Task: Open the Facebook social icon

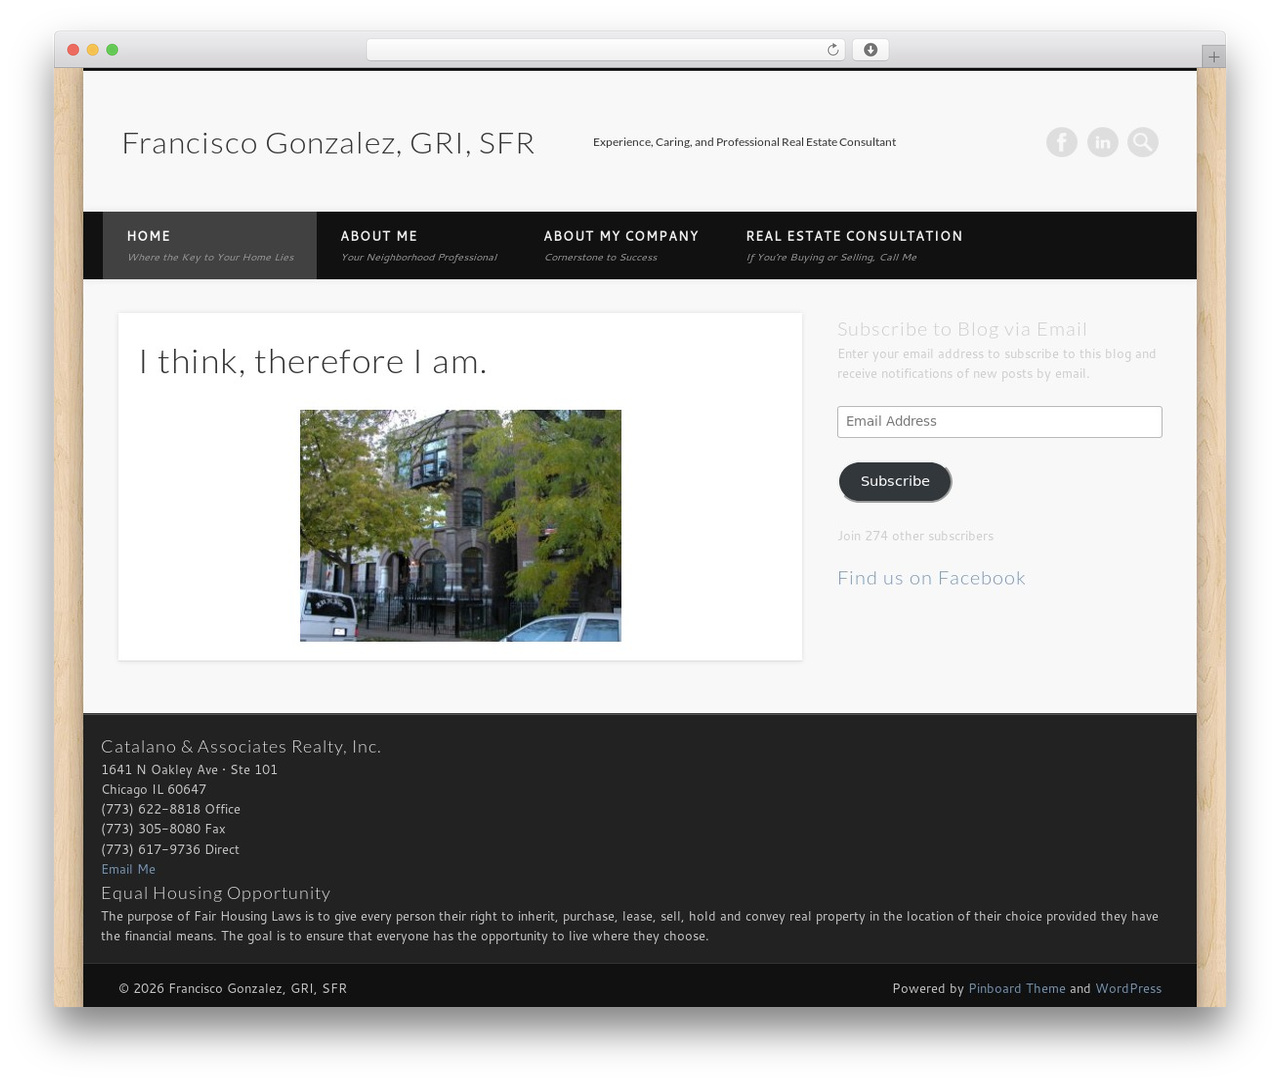Action: 1062,142
